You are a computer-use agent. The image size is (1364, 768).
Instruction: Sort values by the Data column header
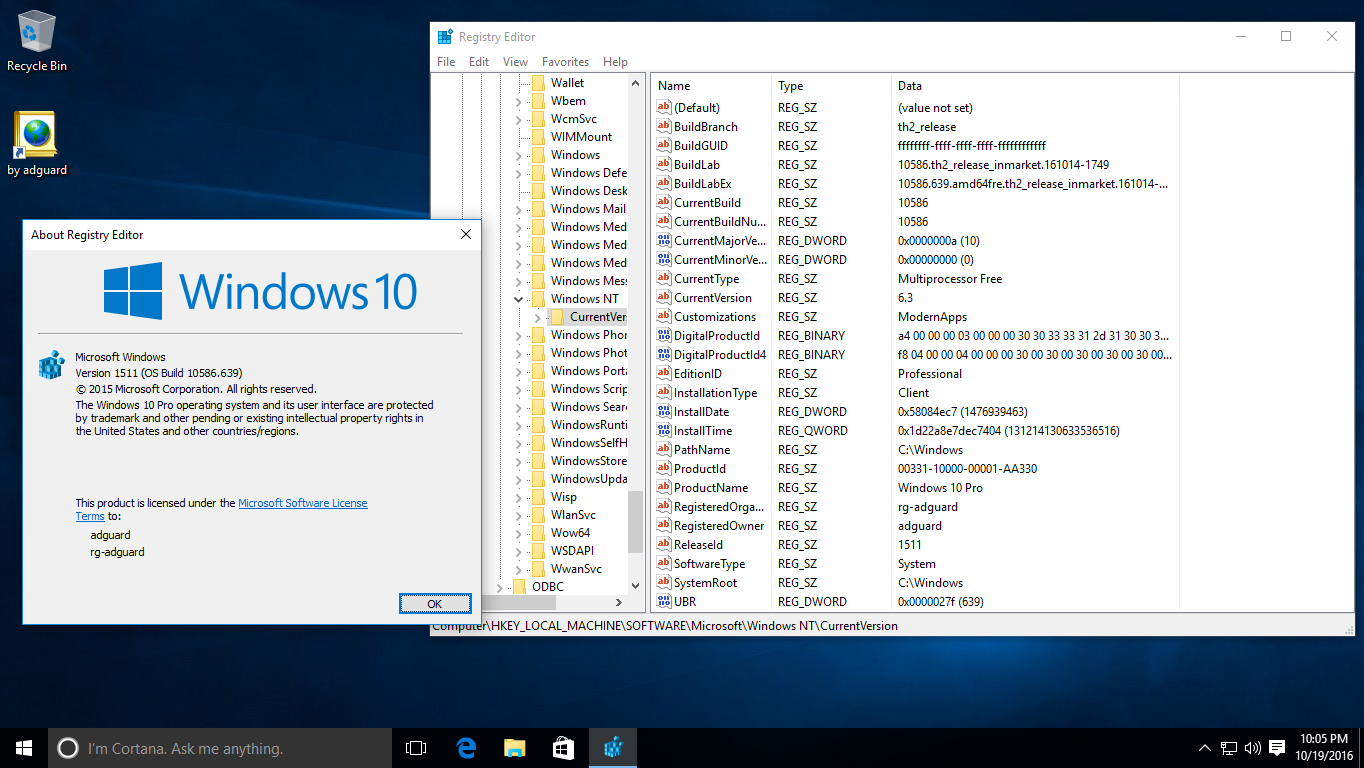pos(1035,86)
